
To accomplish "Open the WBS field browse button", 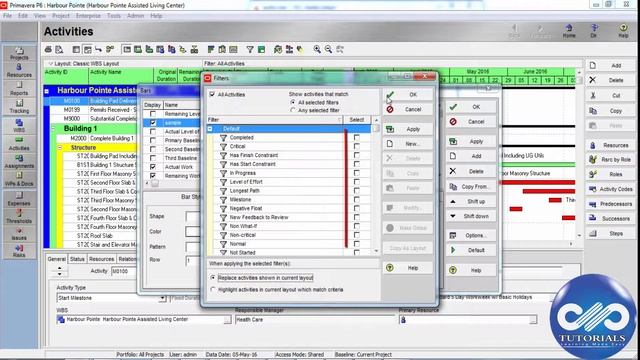I will (227, 320).
